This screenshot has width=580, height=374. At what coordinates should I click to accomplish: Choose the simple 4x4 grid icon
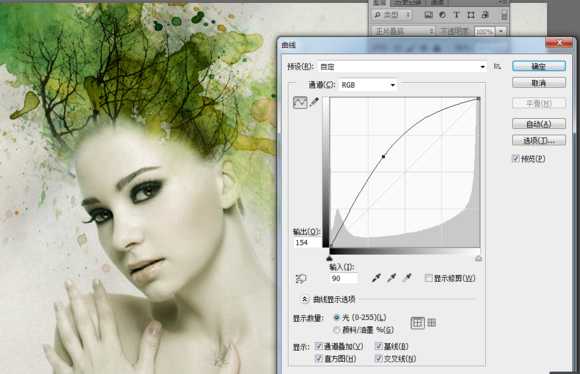tap(418, 323)
